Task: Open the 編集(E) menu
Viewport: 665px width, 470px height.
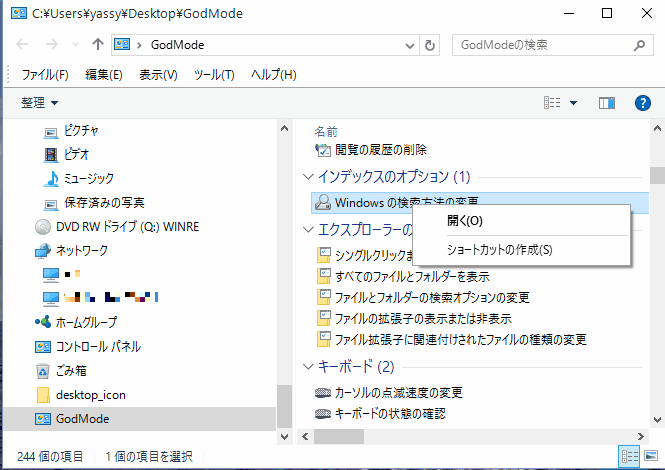Action: click(x=103, y=75)
